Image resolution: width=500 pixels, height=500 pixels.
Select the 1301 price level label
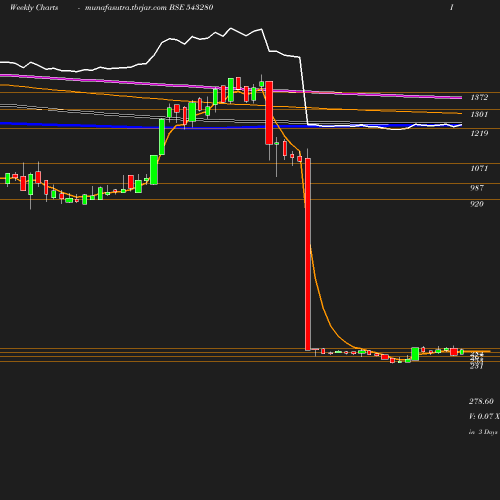coord(479,114)
